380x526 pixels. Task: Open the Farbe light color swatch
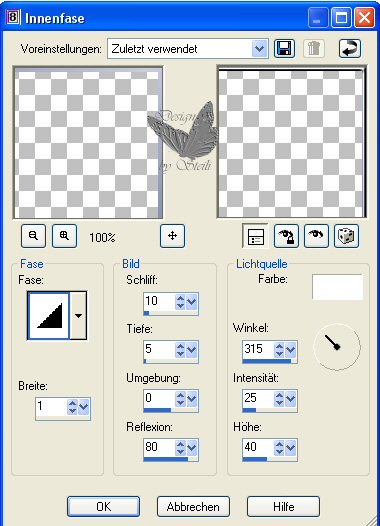click(x=337, y=287)
